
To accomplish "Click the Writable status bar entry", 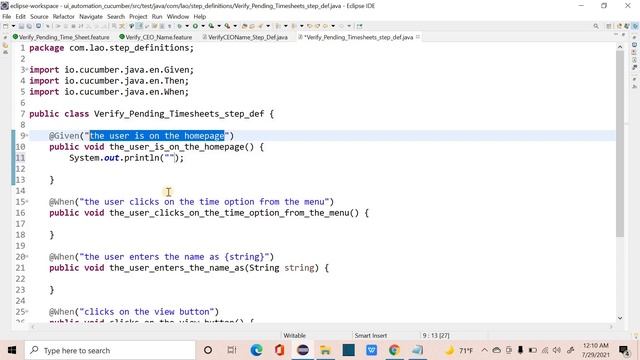I will (x=294, y=335).
